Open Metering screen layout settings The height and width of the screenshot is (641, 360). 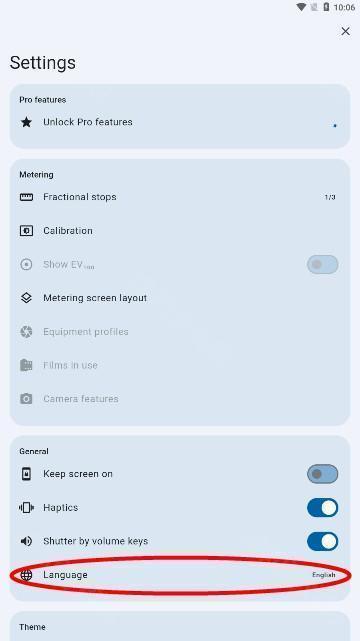pos(180,298)
